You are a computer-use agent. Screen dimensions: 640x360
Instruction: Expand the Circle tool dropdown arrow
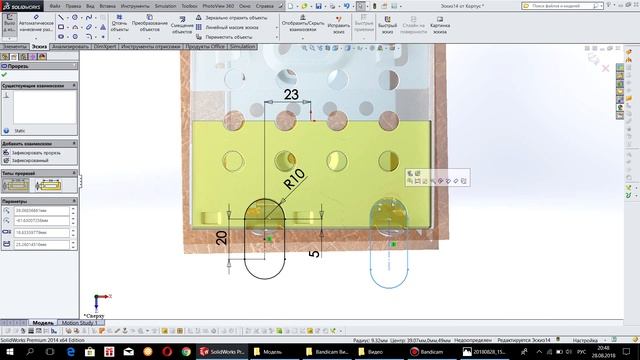coord(81,18)
